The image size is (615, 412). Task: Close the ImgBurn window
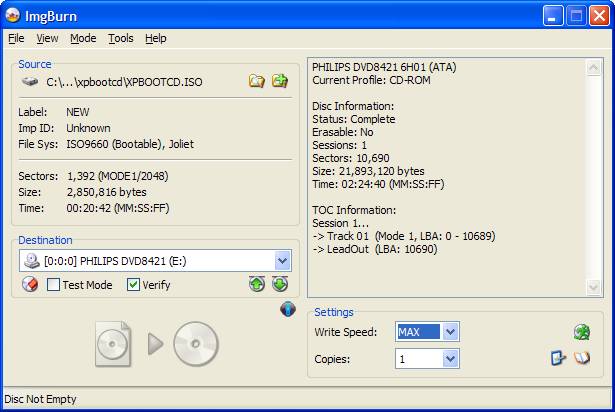click(599, 16)
